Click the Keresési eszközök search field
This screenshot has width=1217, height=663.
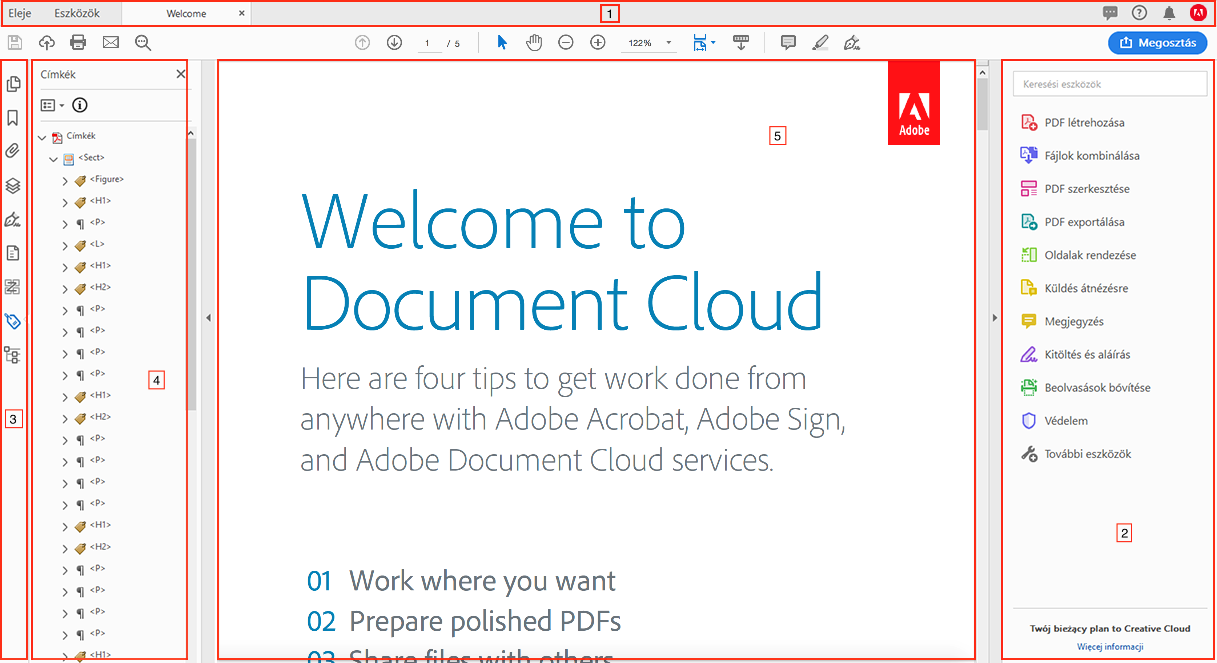[1109, 85]
